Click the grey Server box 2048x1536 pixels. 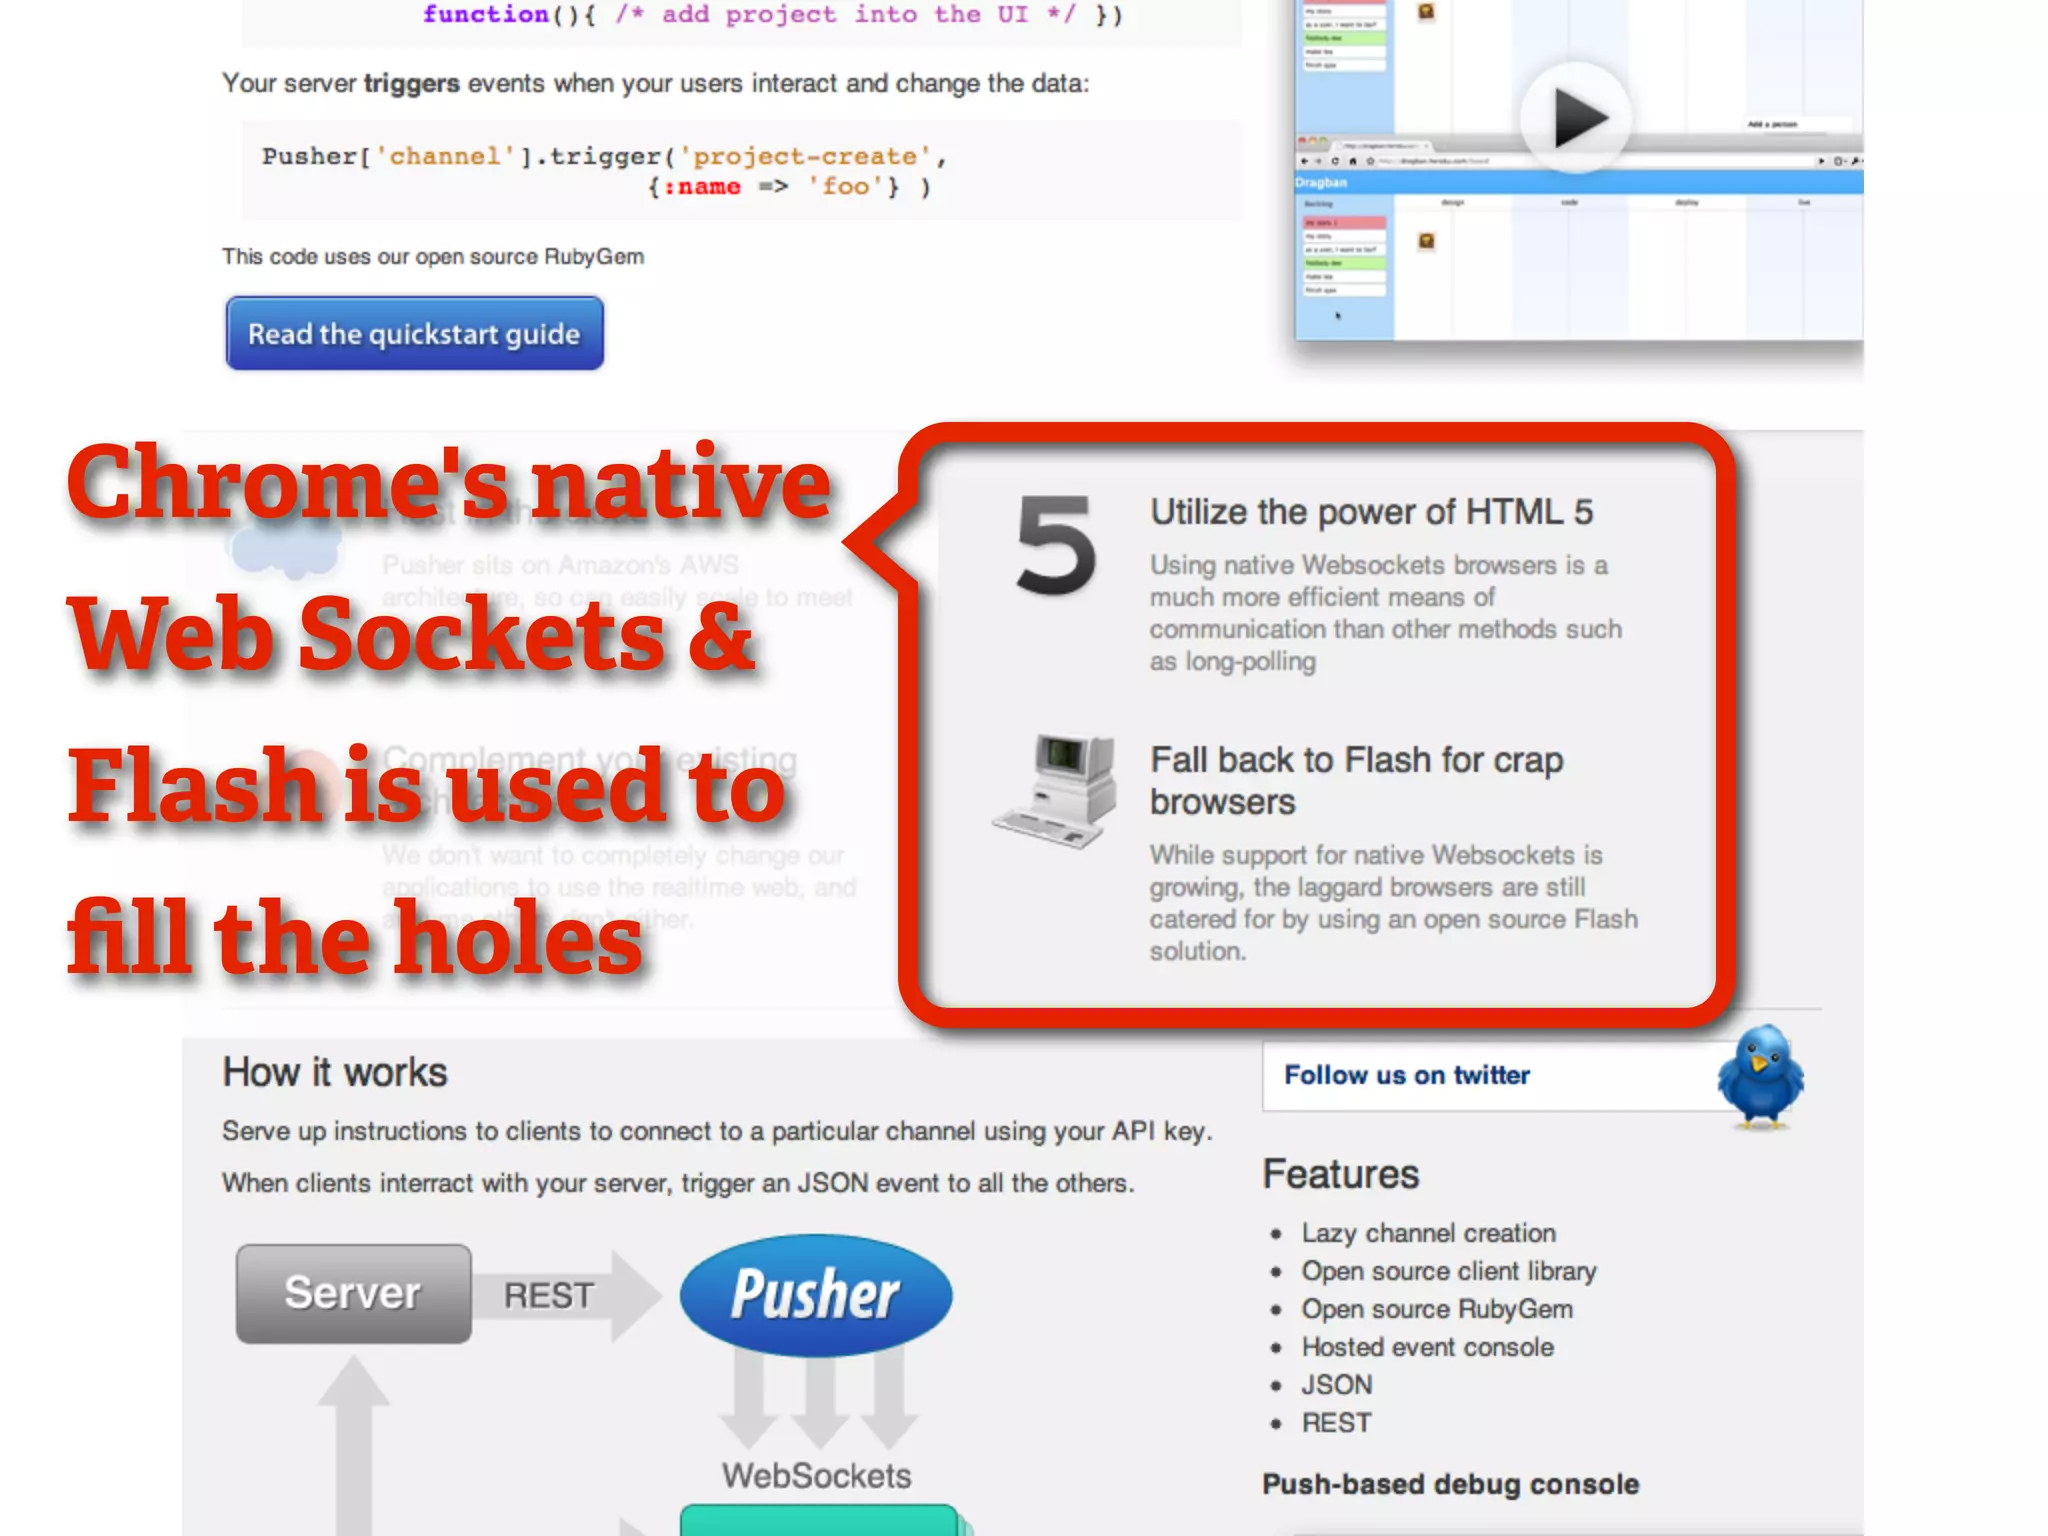pos(353,1293)
